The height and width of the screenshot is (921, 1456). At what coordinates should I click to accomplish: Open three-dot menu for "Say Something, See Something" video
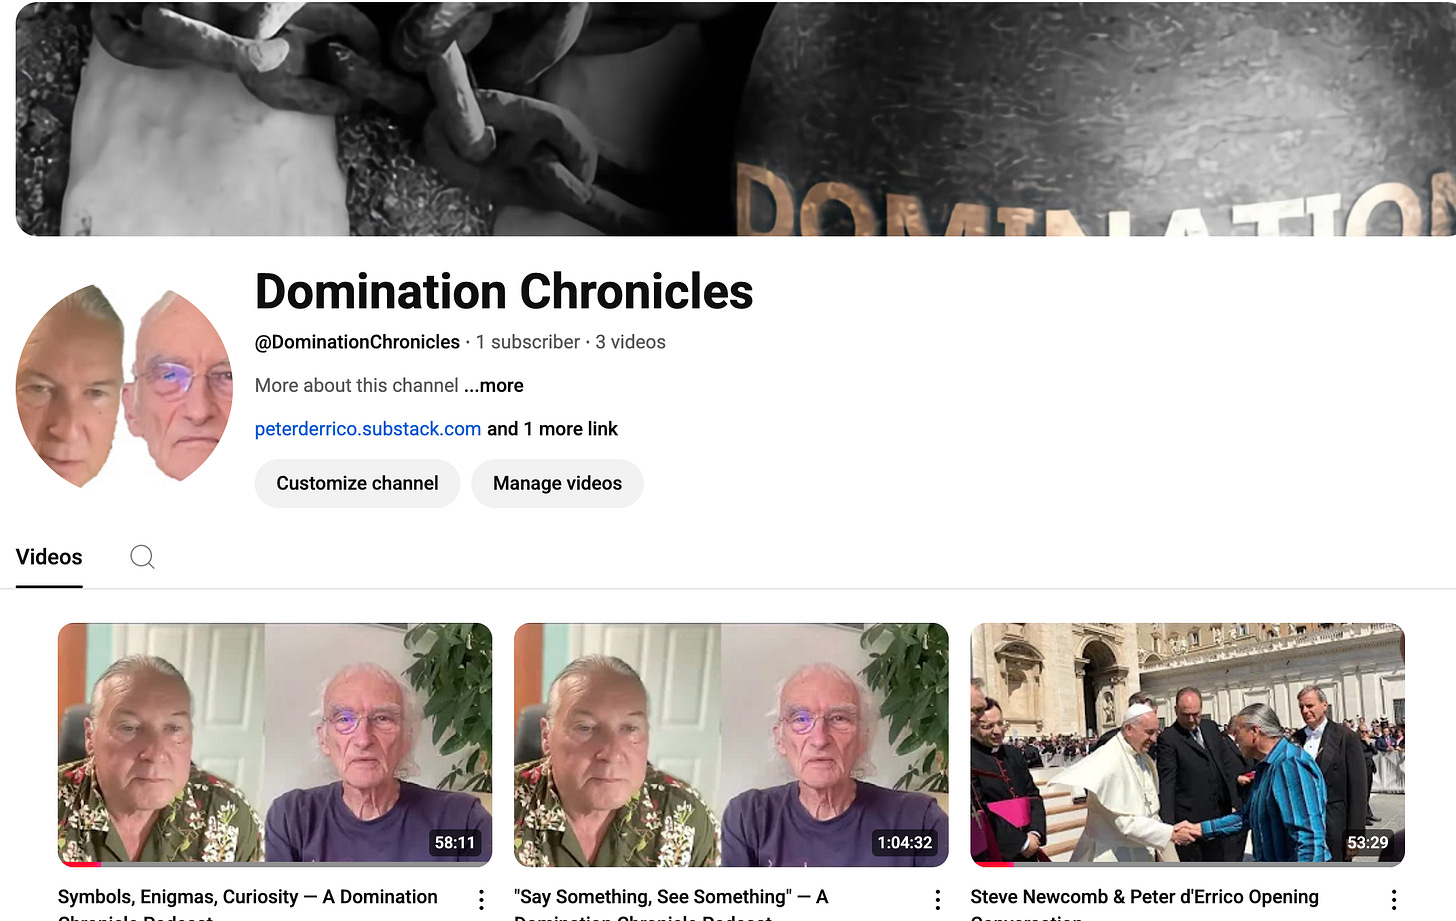pyautogui.click(x=937, y=899)
